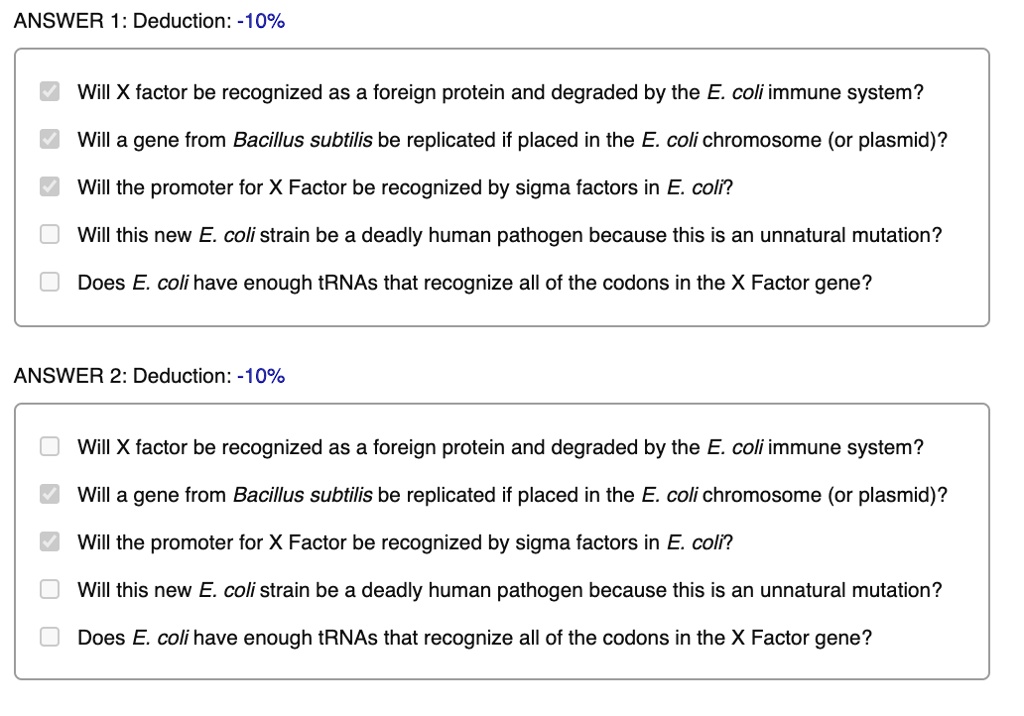Viewport: 1024px width, 716px height.
Task: Check the unnatural mutation question in Answer 2
Action: [48, 589]
